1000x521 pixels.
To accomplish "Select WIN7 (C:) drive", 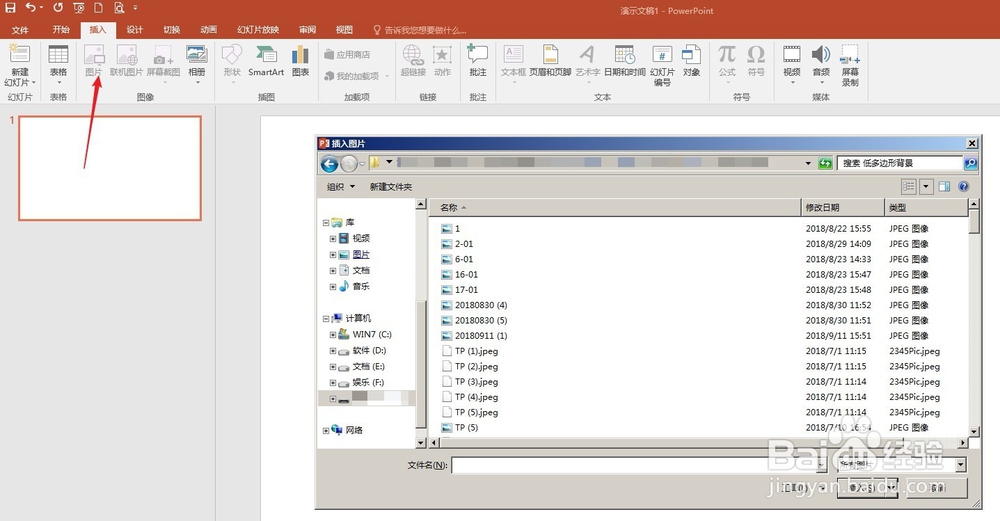I will [x=372, y=334].
